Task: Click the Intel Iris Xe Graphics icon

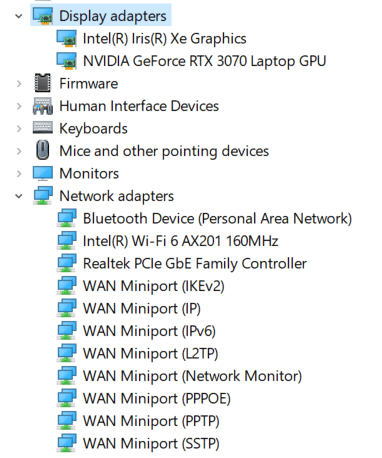Action: coord(67,38)
